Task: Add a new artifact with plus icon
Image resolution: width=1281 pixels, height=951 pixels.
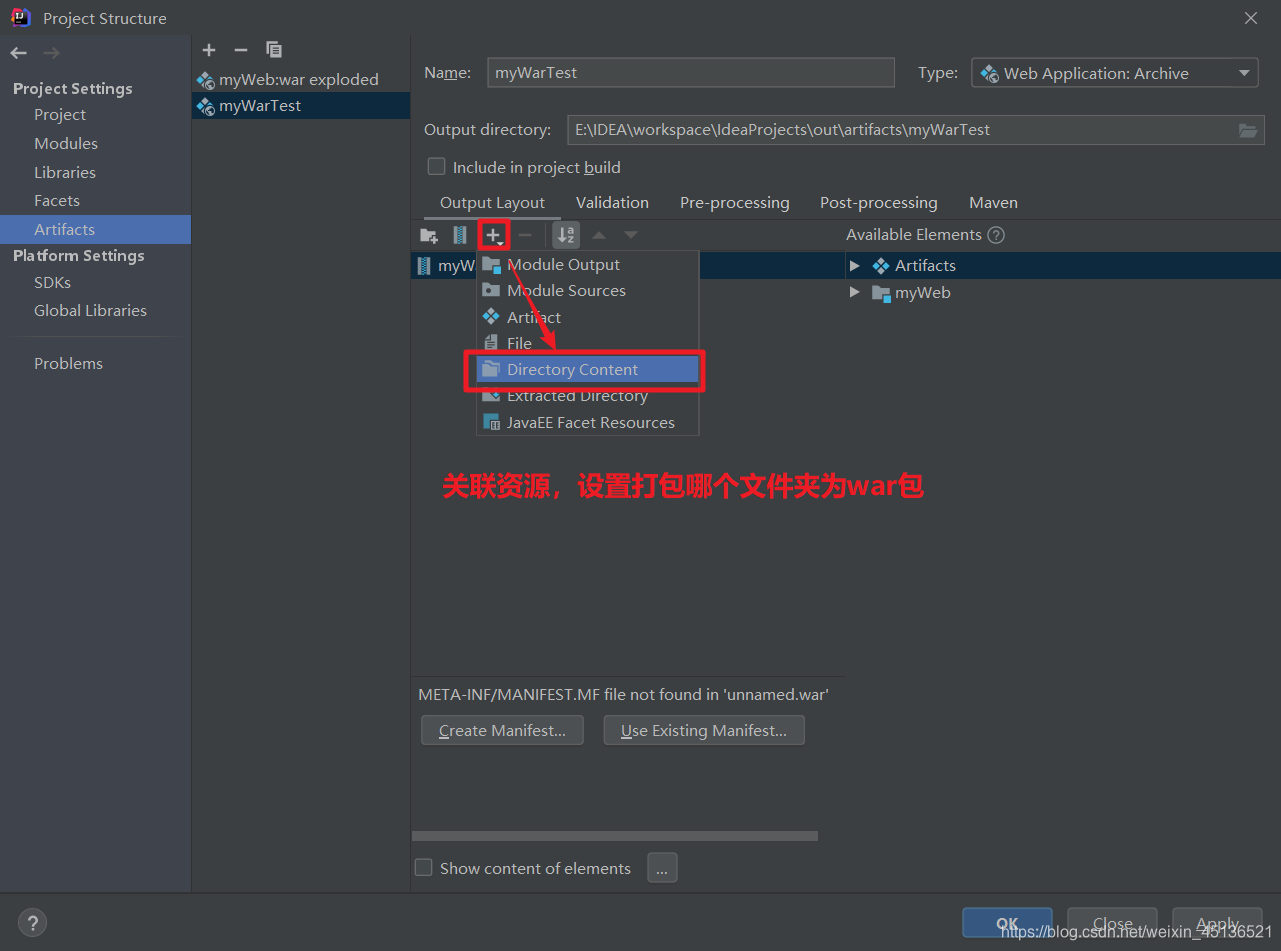Action: point(209,50)
